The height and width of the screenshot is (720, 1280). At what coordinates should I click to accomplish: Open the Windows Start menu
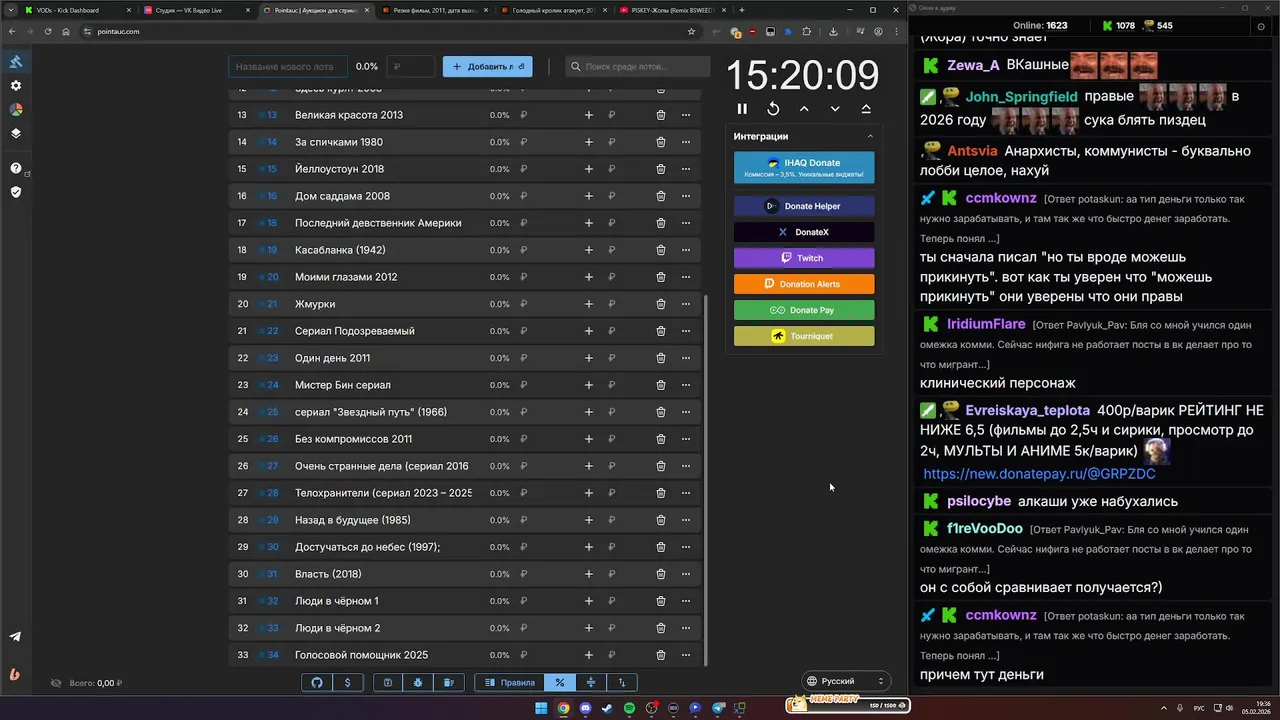[x=541, y=708]
